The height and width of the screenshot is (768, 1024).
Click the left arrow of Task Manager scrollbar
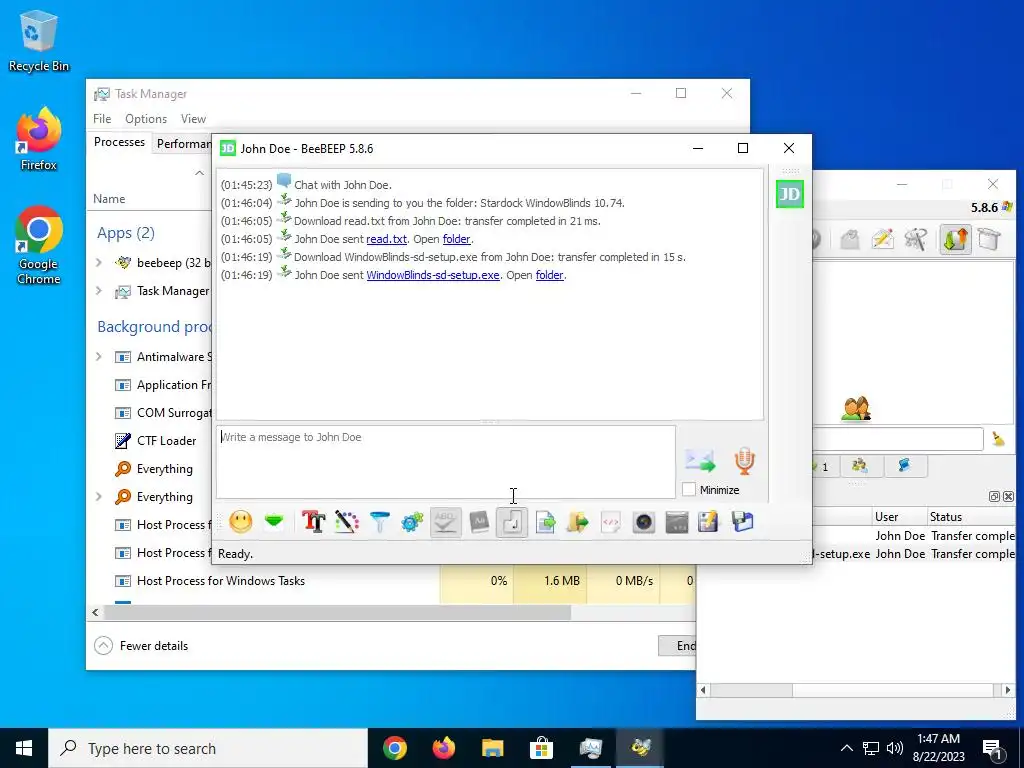tap(95, 613)
